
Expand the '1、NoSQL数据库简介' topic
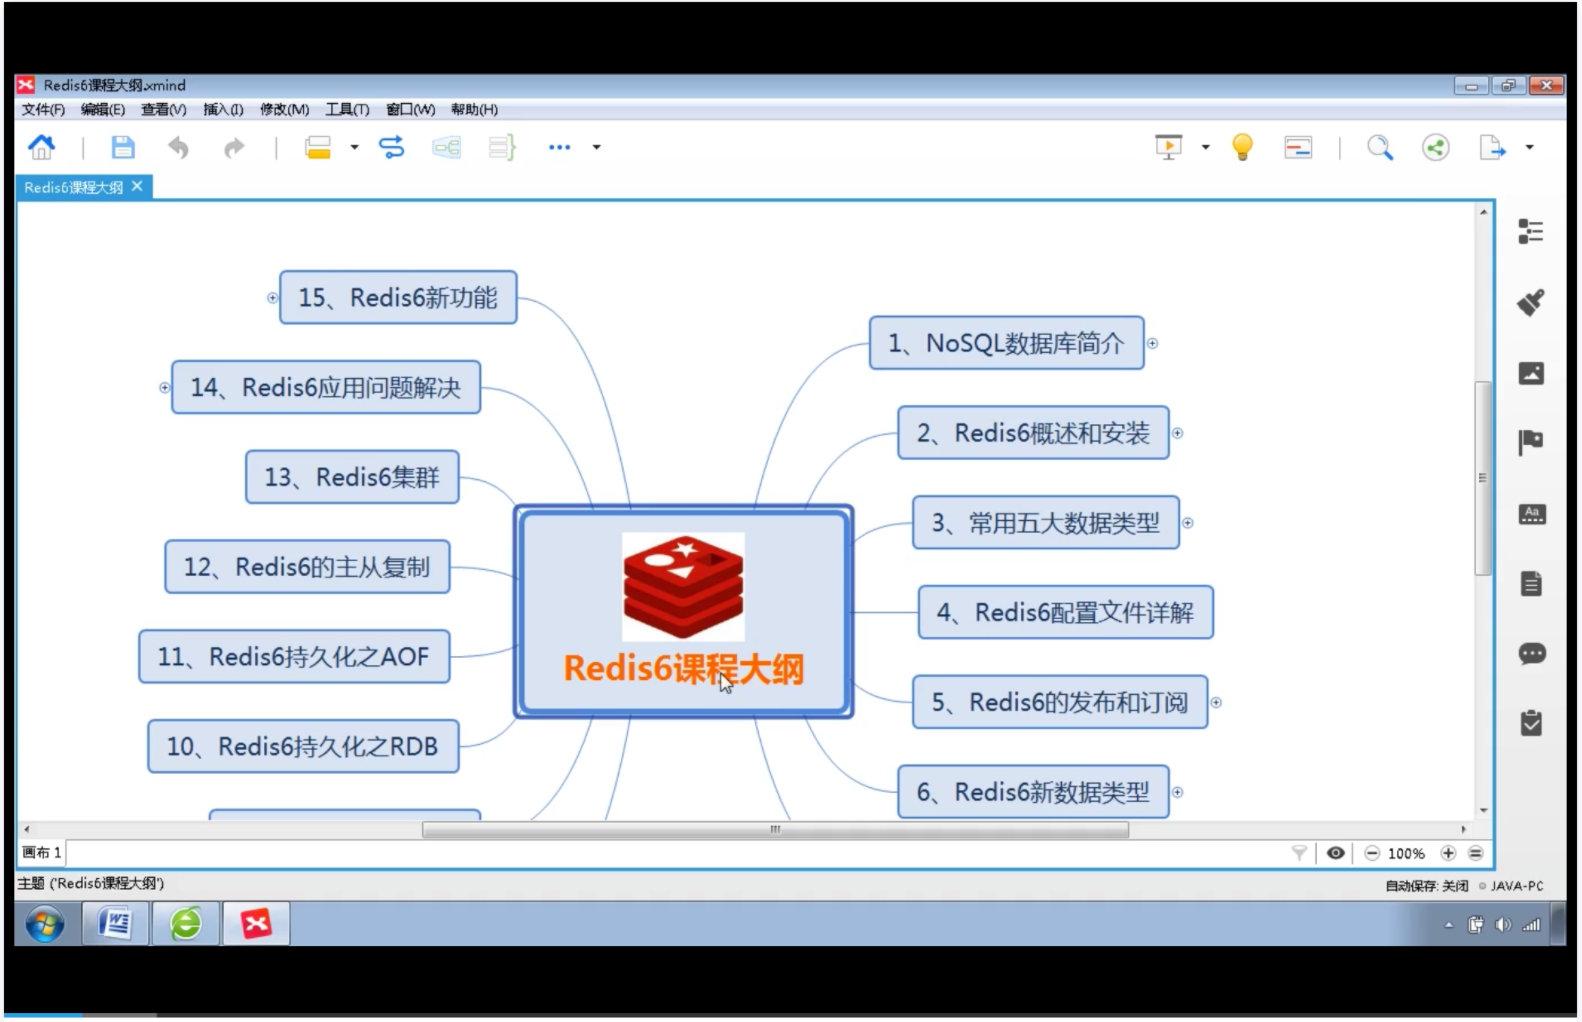1152,343
